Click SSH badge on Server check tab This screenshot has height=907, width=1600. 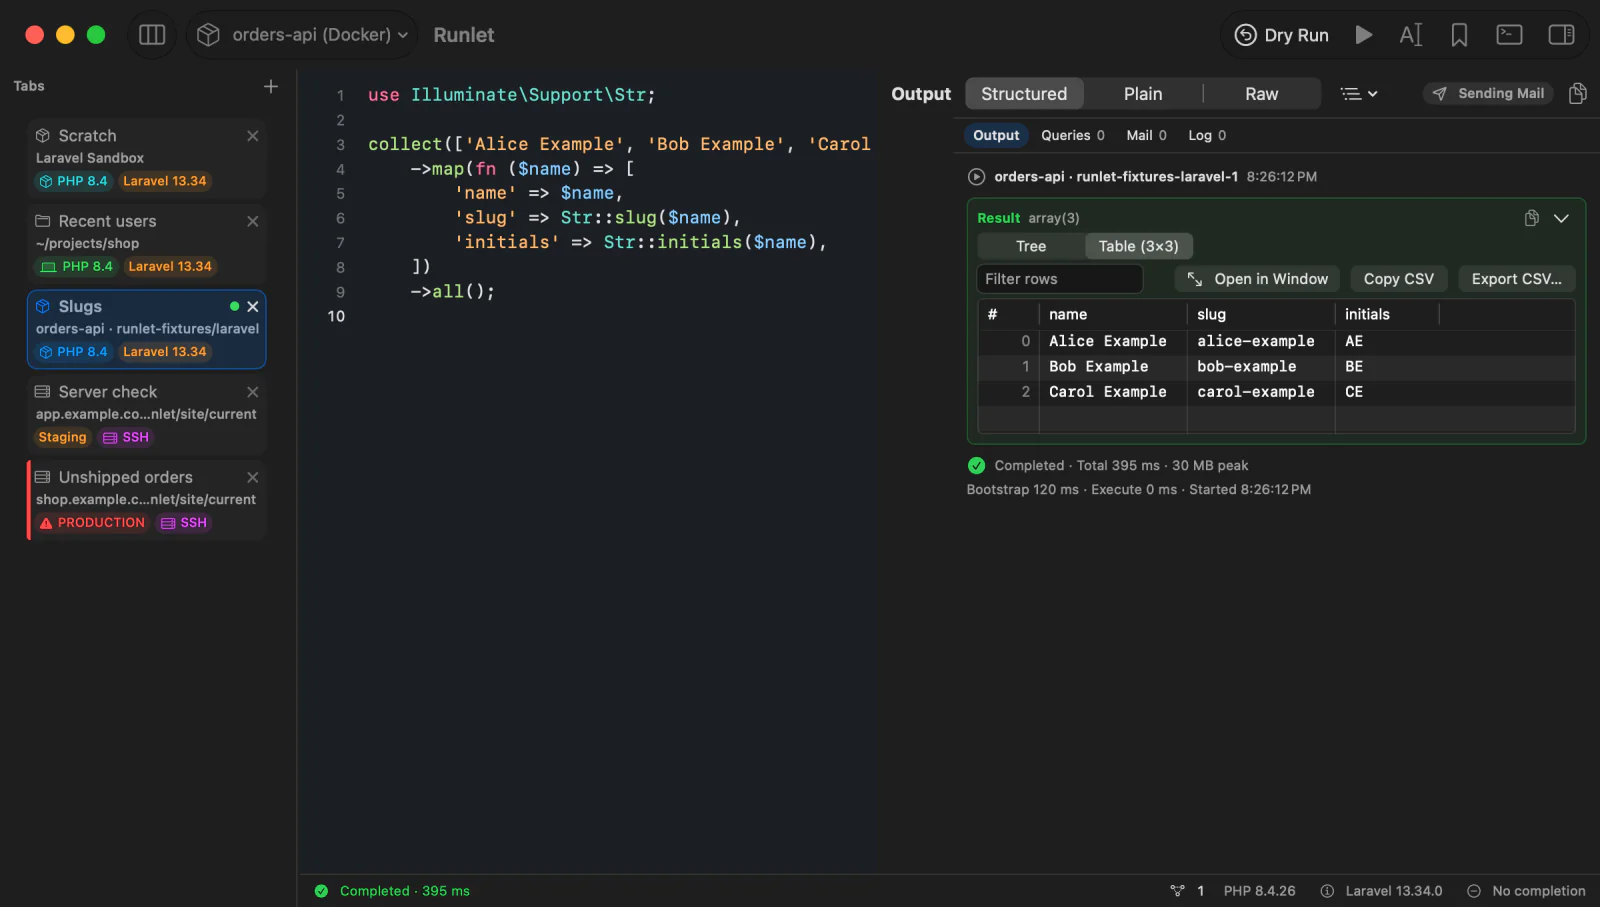(126, 438)
